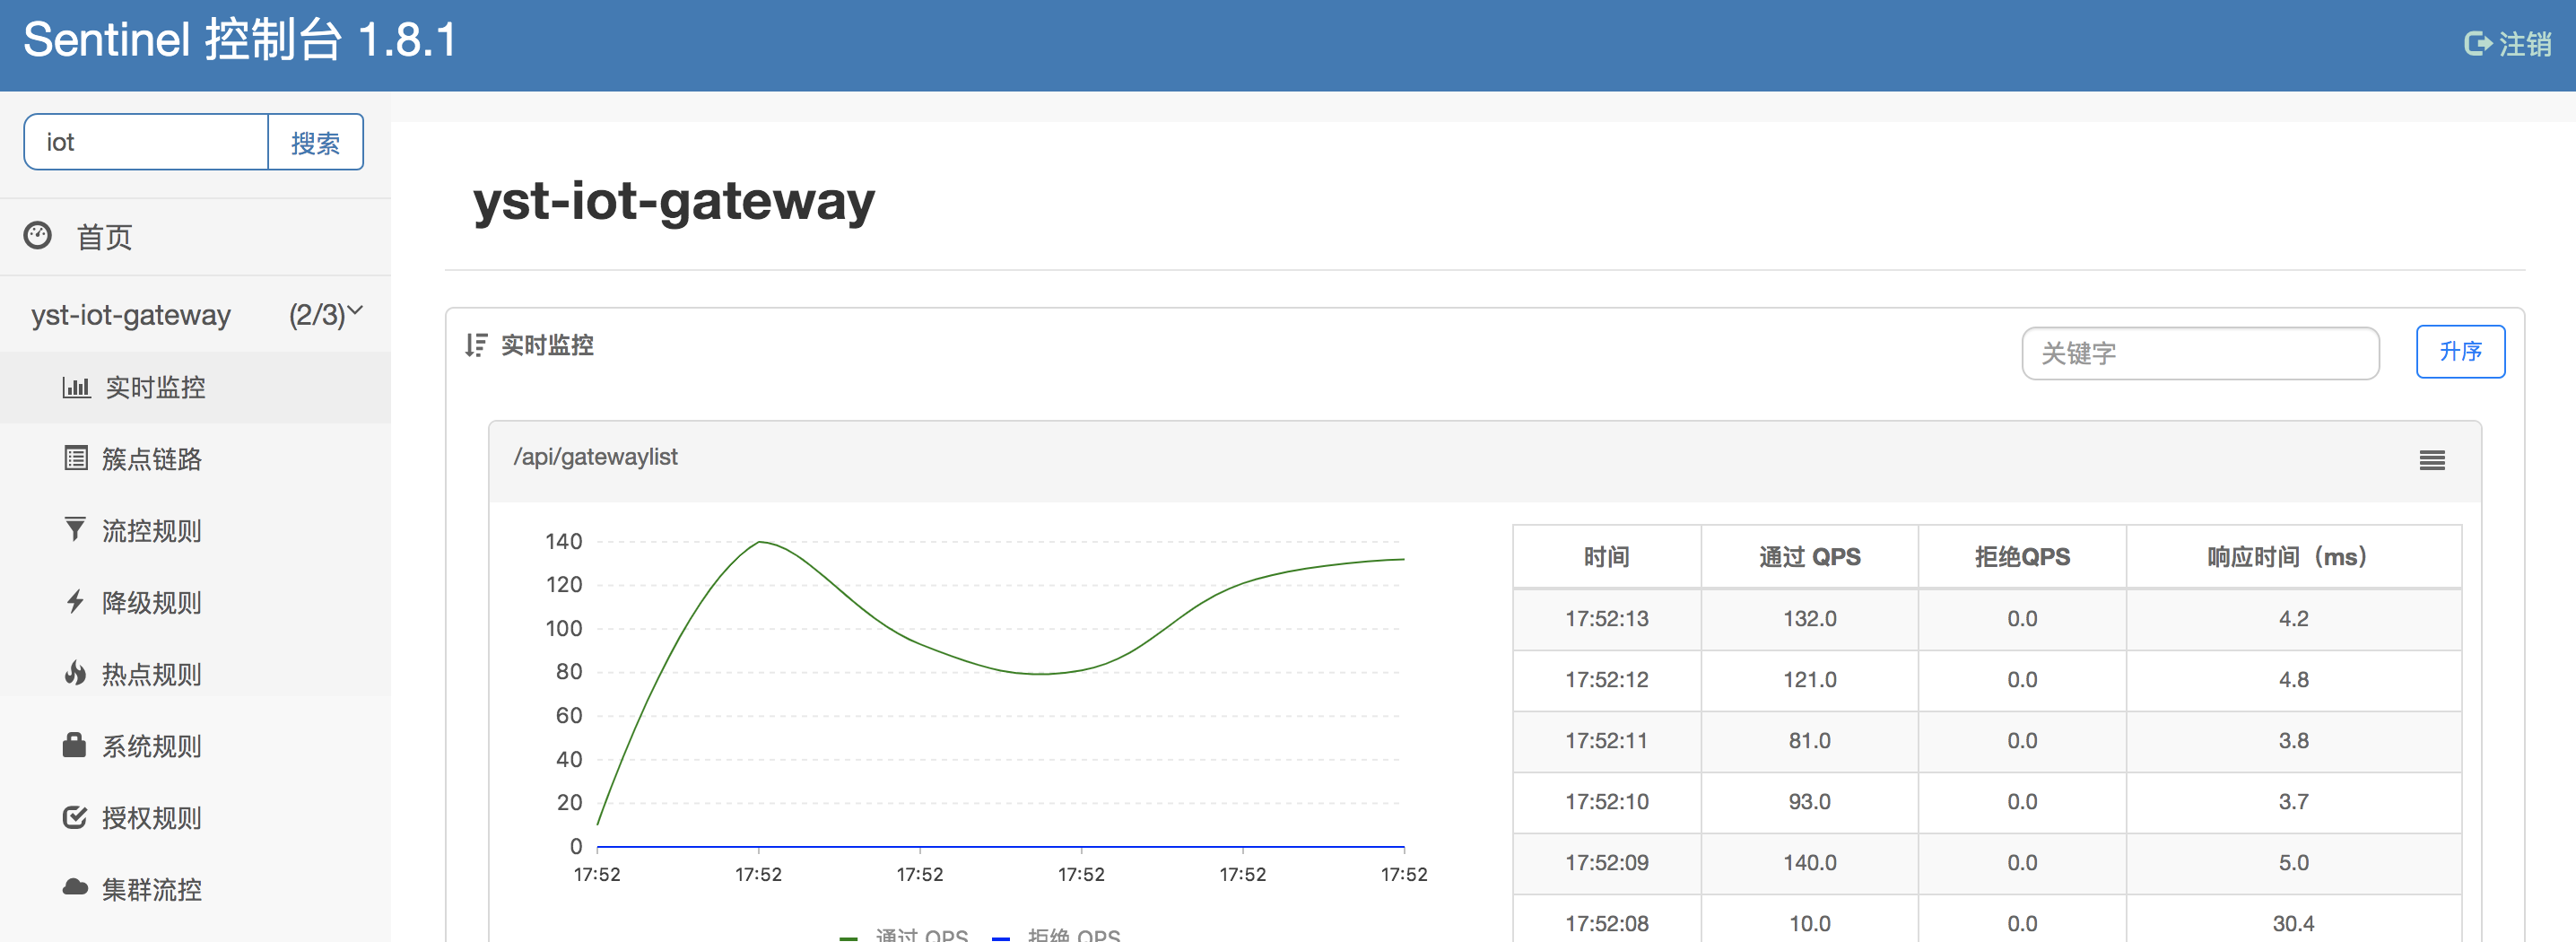Screen dimensions: 2576x942
Task: Click the sort icon next to 实时监控 header
Action: [x=476, y=345]
